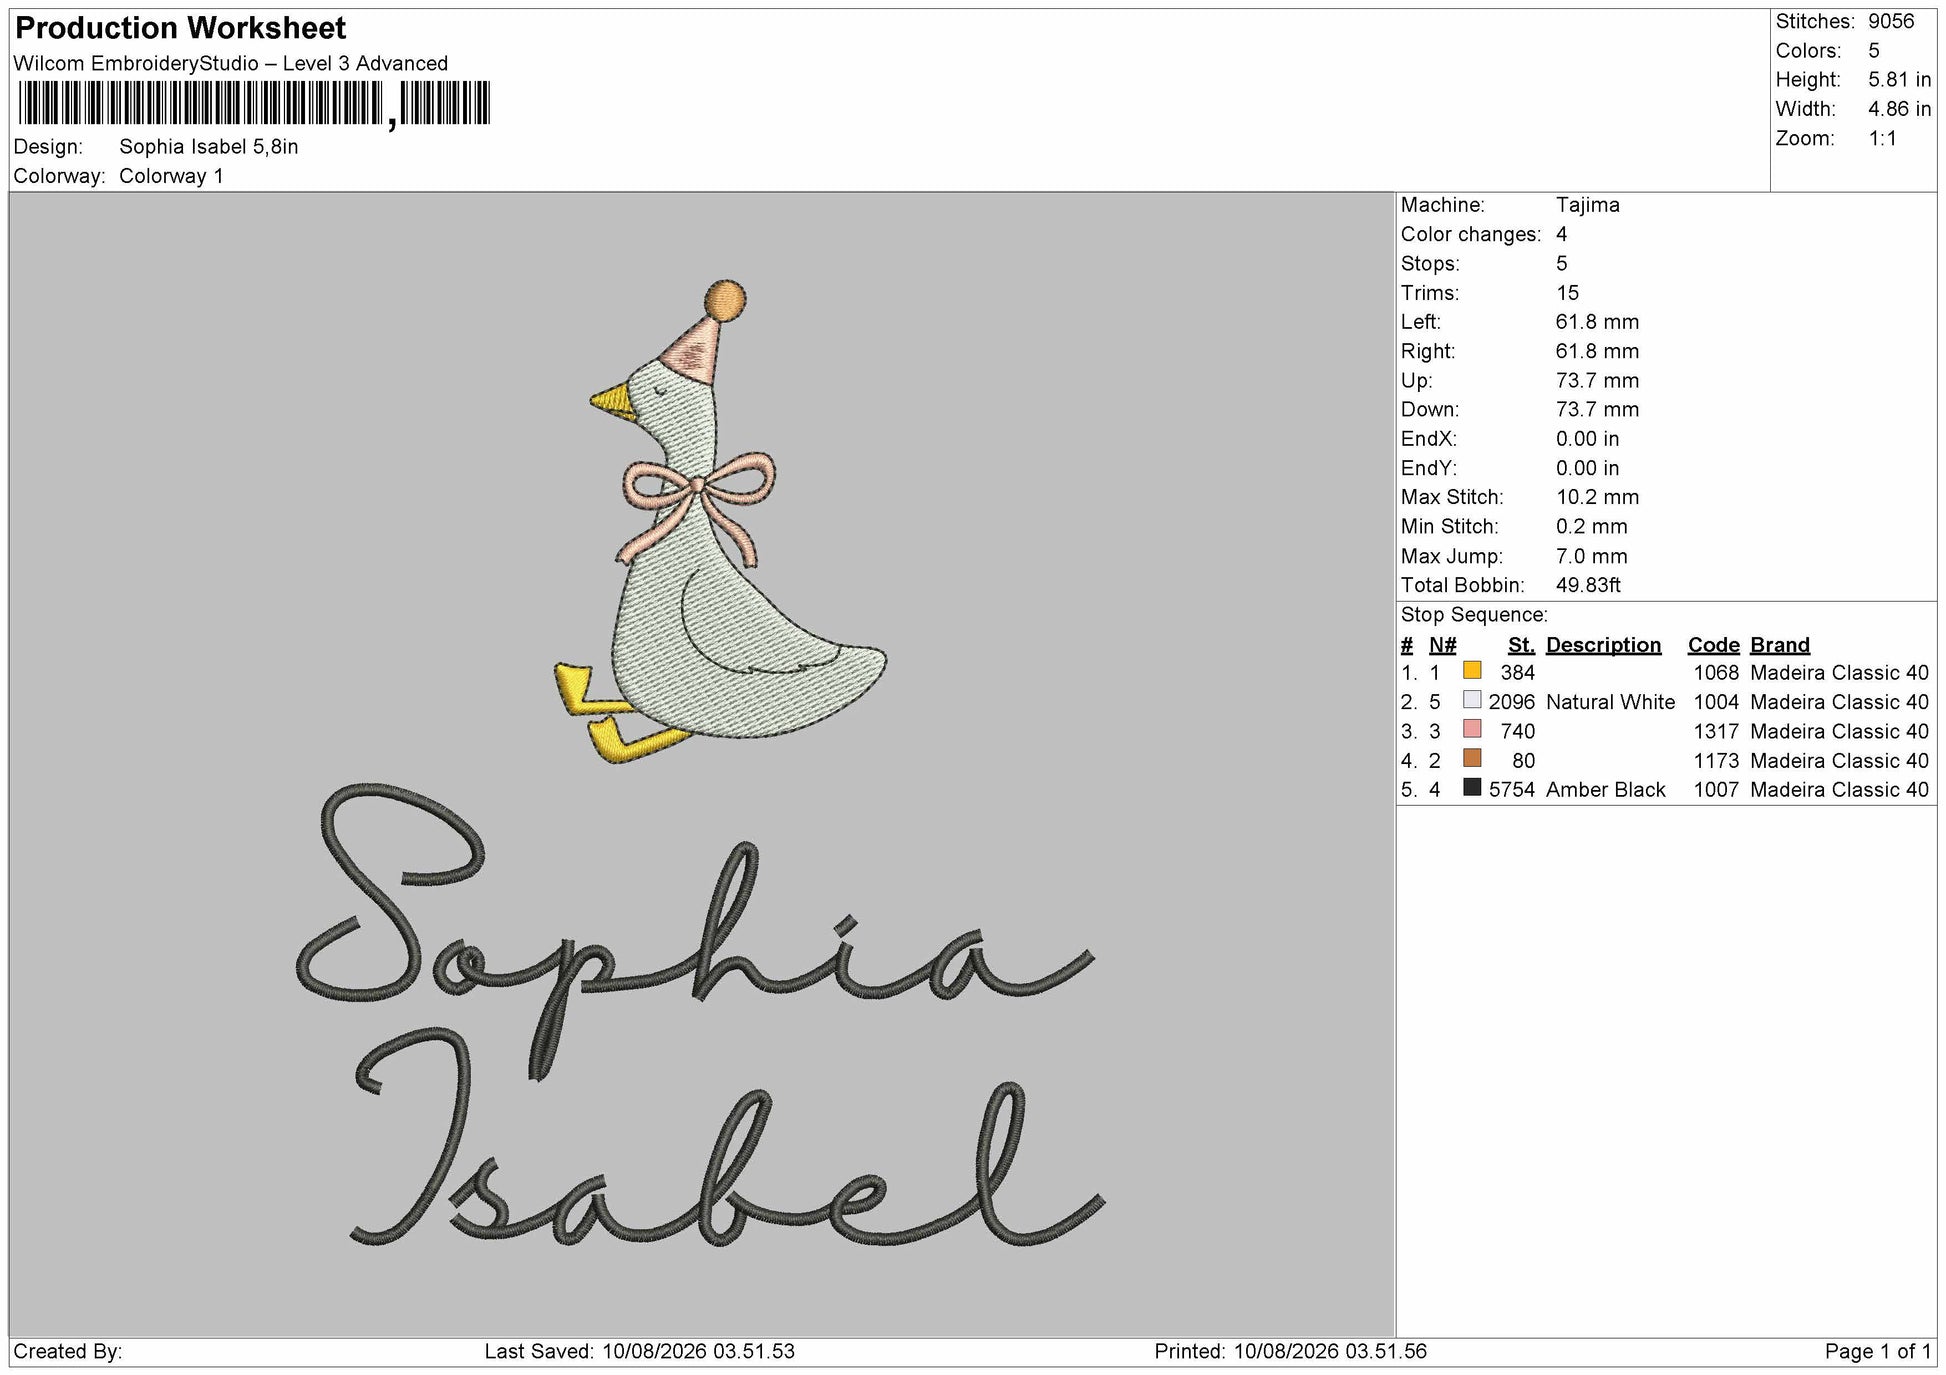Click the design name 'Sophia Isabel 5,8in'
The width and height of the screenshot is (1946, 1375).
[x=209, y=147]
